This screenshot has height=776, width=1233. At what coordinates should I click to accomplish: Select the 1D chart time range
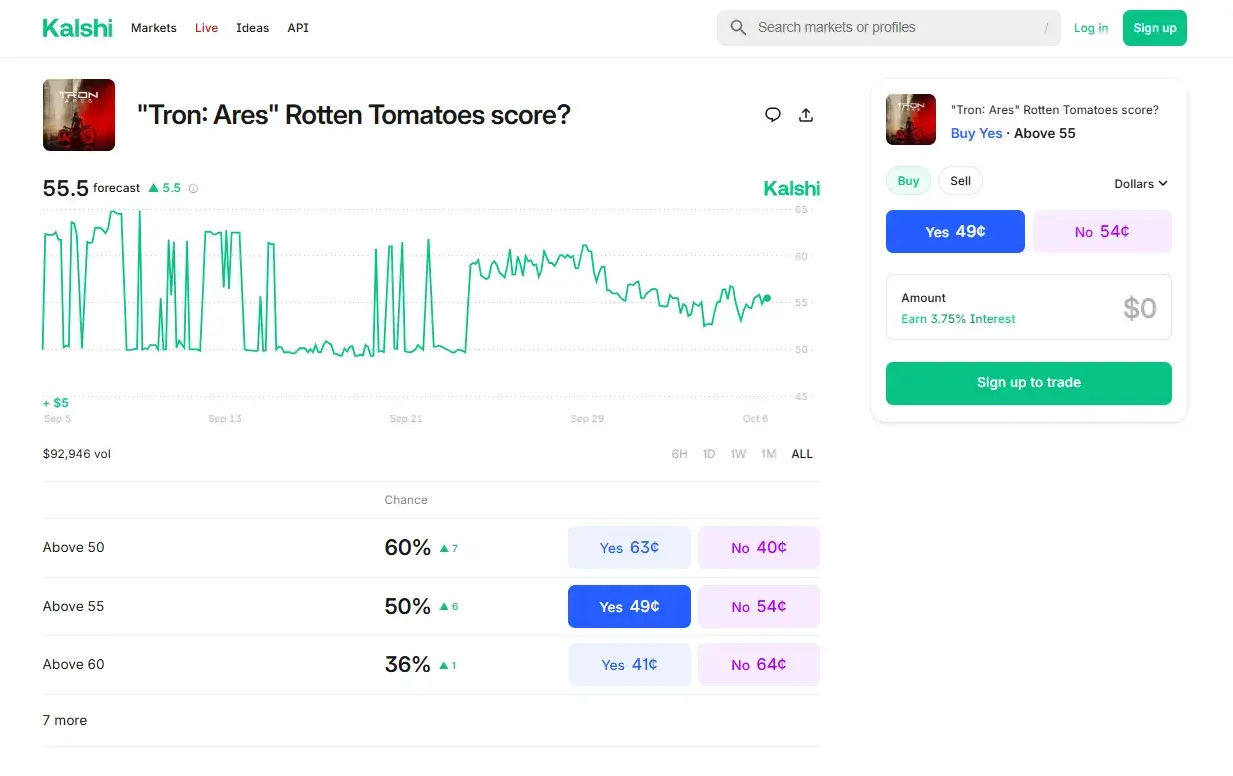(x=709, y=453)
